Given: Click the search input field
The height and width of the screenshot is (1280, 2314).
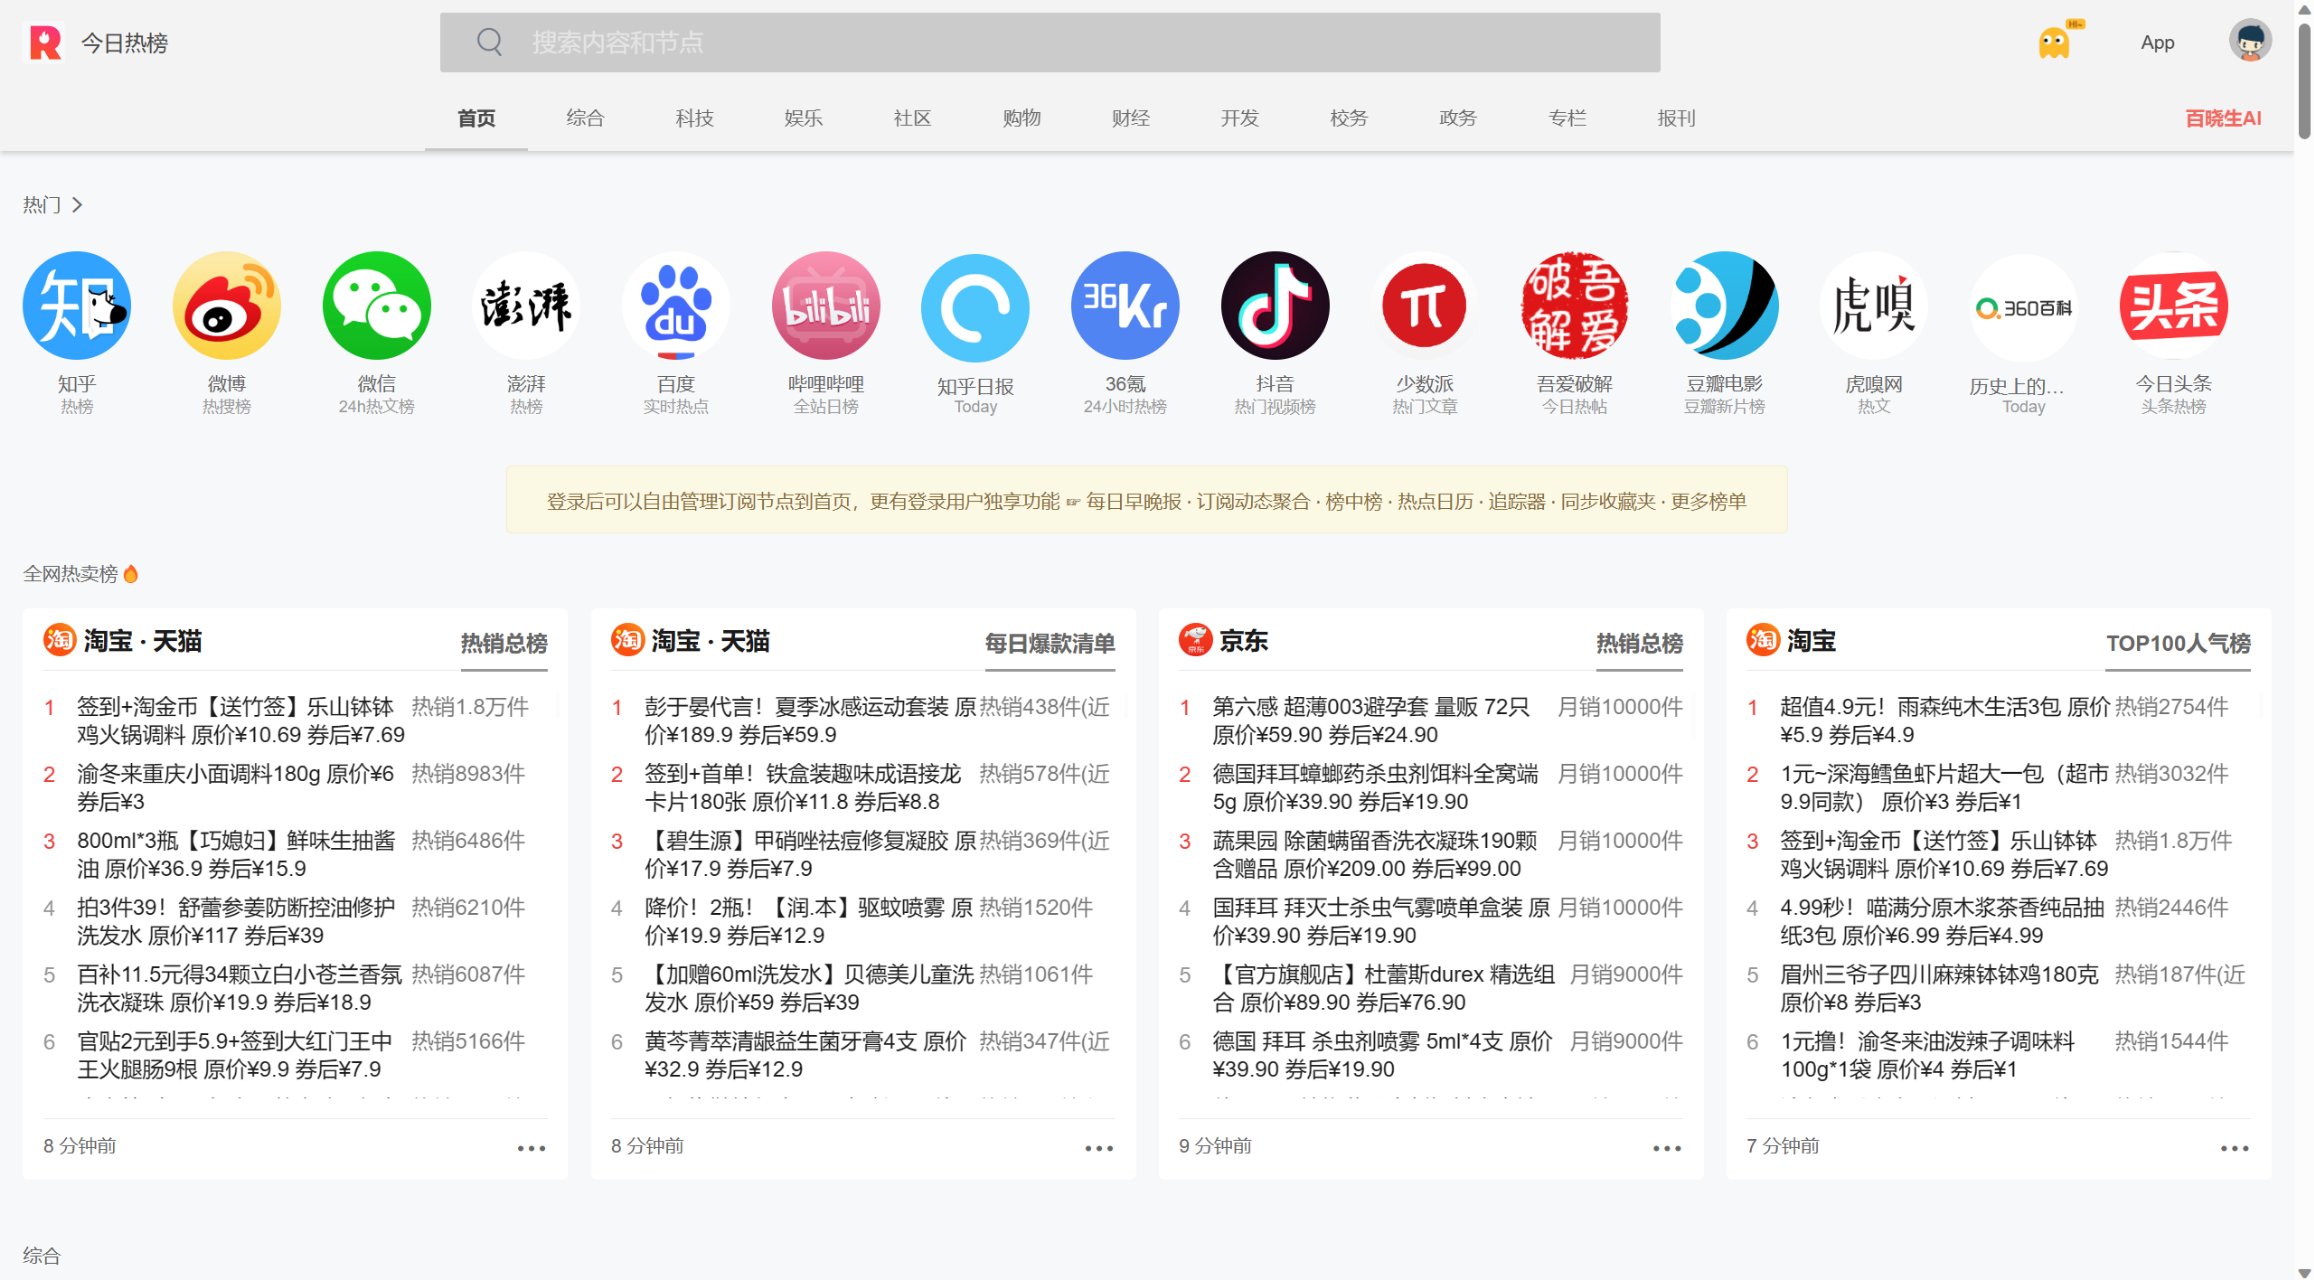Looking at the screenshot, I should 1050,42.
